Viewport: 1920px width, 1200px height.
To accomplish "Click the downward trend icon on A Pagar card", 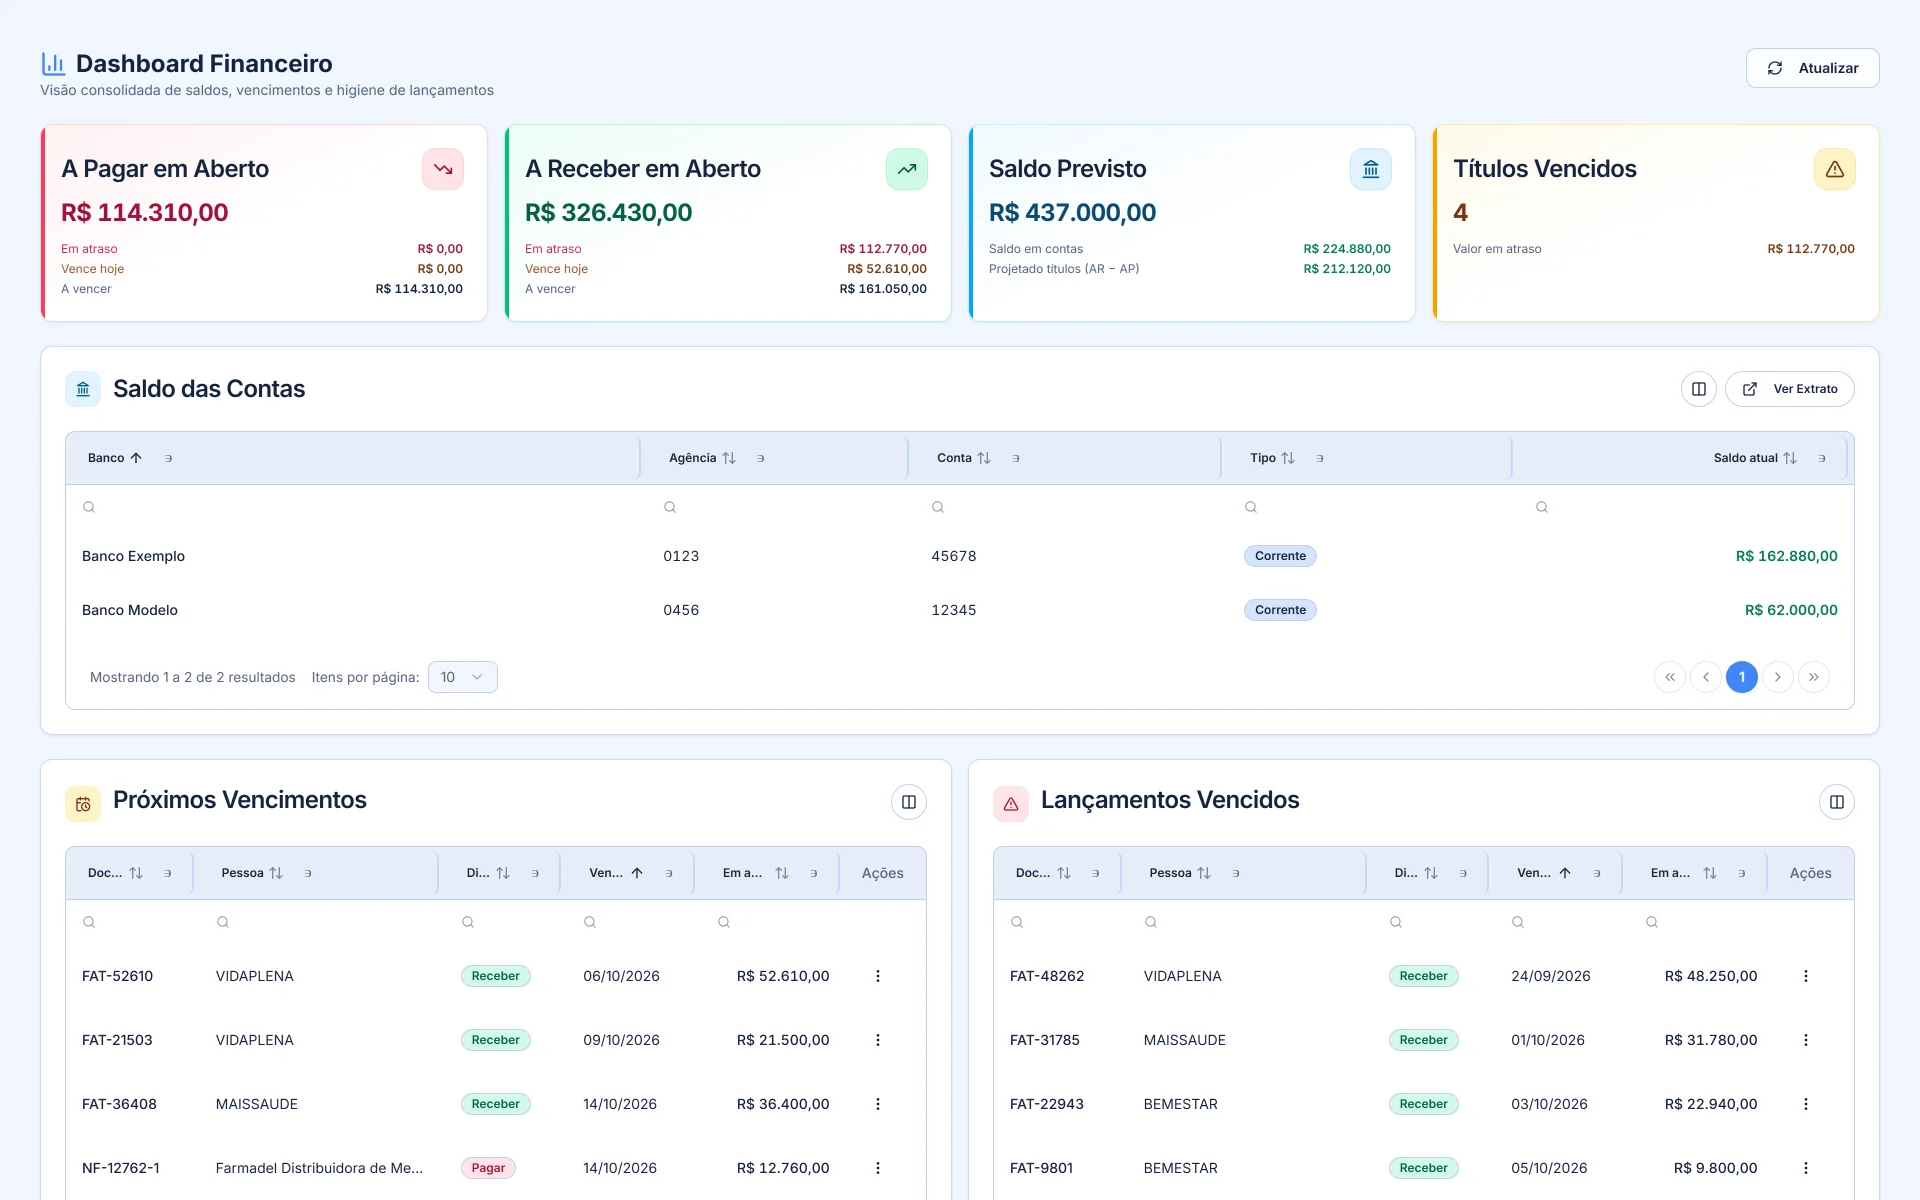I will click(x=443, y=169).
